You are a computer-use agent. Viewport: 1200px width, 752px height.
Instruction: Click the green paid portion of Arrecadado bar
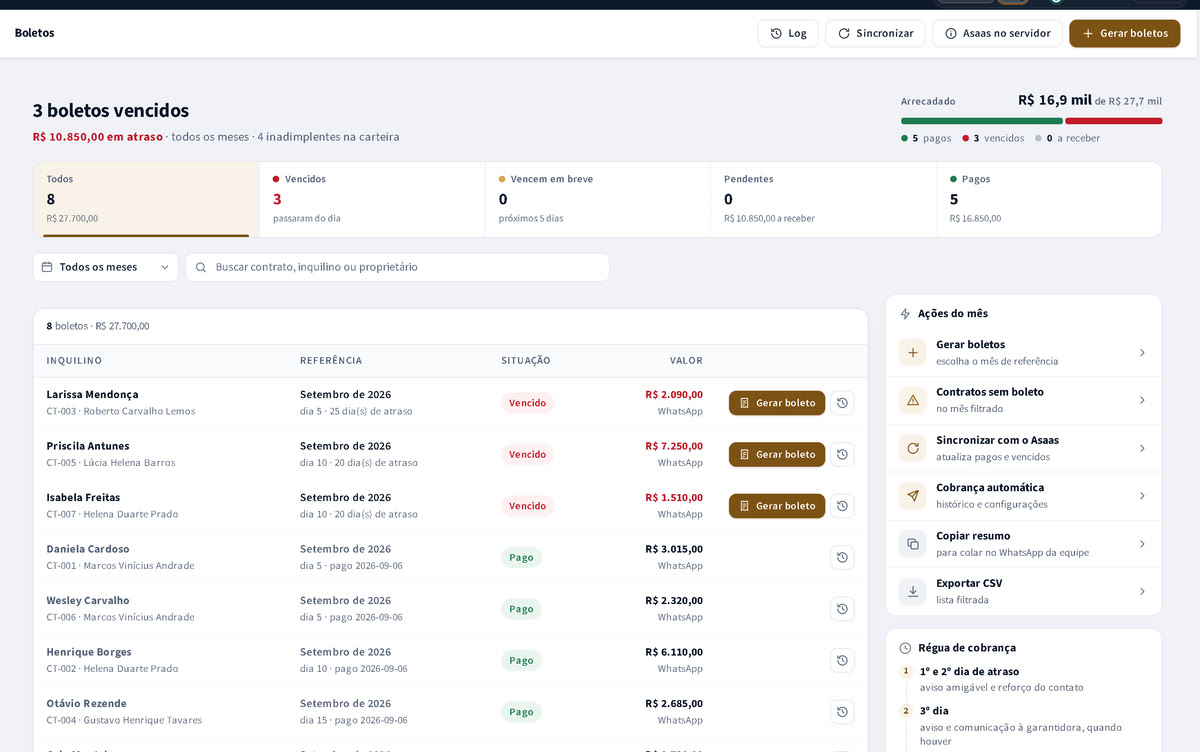coord(981,121)
